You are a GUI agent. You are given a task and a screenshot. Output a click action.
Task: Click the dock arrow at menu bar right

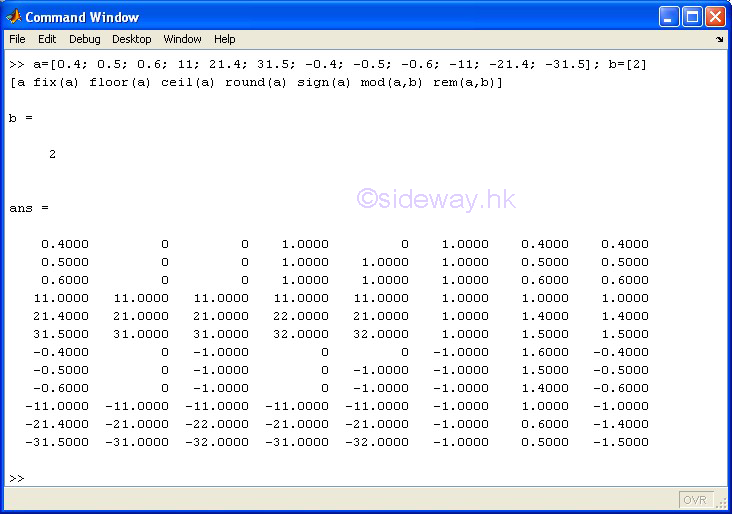(719, 40)
